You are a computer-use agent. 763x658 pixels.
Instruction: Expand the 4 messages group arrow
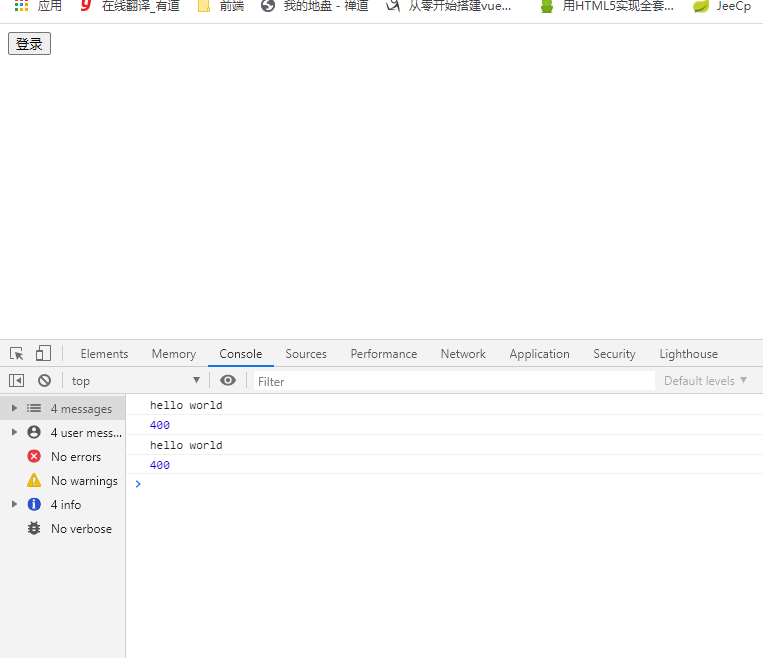(x=14, y=408)
